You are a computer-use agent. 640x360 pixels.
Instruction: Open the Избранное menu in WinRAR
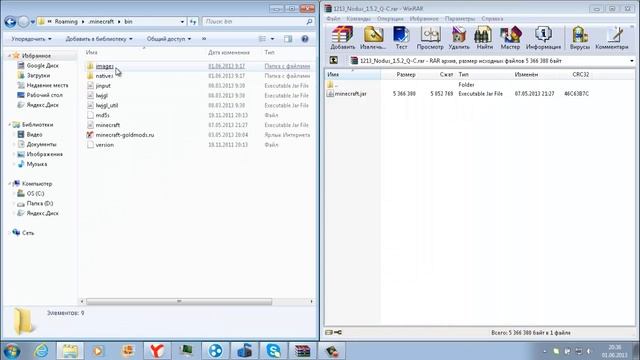coord(424,19)
